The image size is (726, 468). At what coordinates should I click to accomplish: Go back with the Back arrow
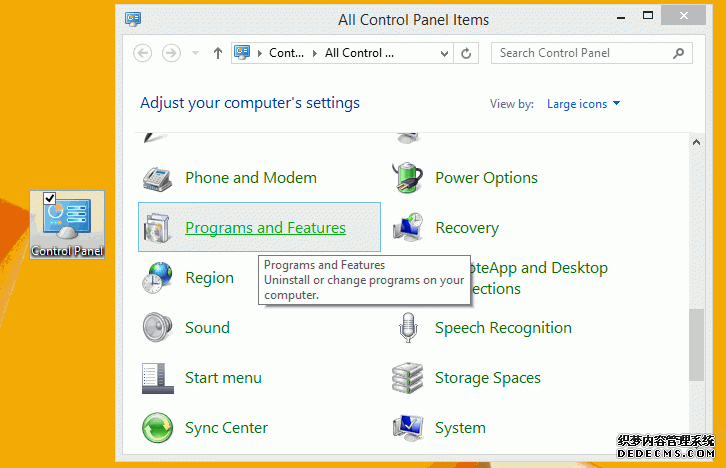pos(143,53)
